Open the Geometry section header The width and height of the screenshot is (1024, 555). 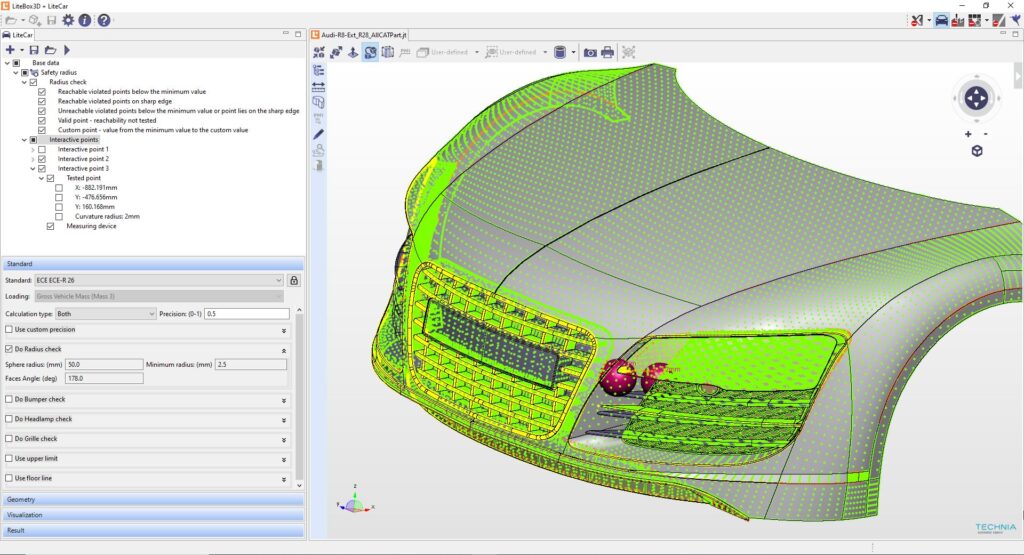pyautogui.click(x=153, y=500)
